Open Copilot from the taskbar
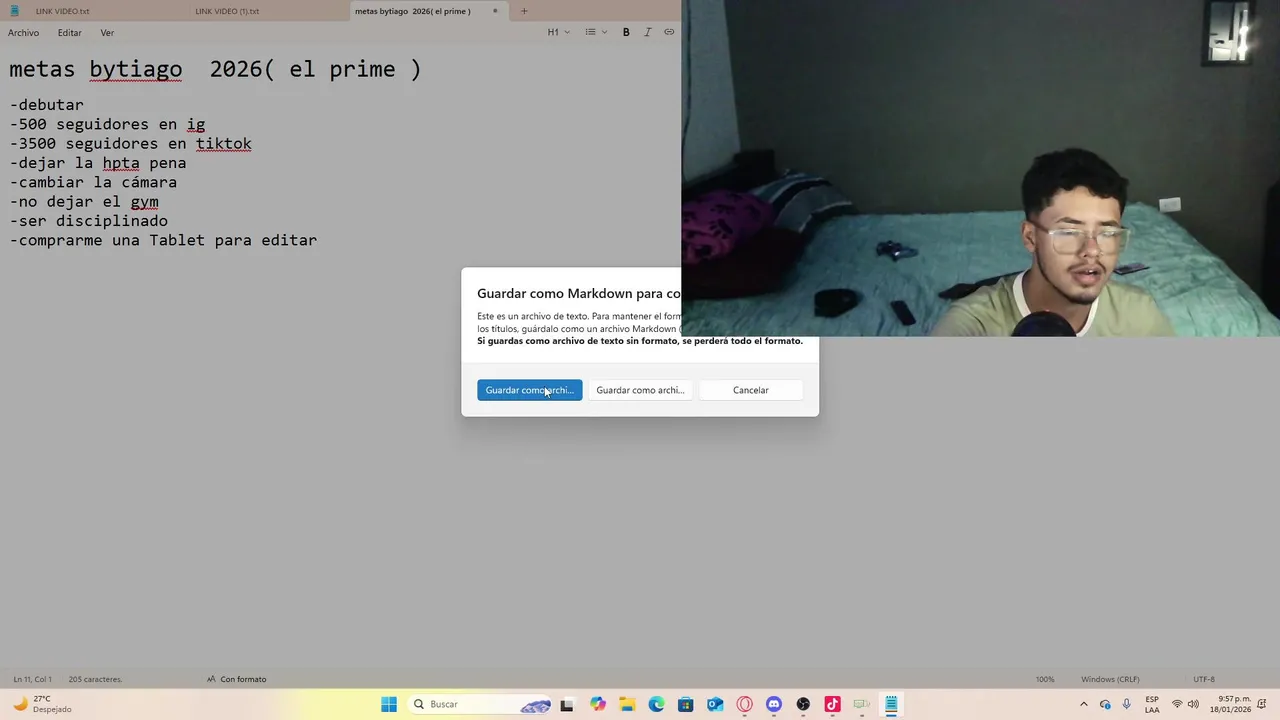This screenshot has width=1280, height=720. [597, 704]
